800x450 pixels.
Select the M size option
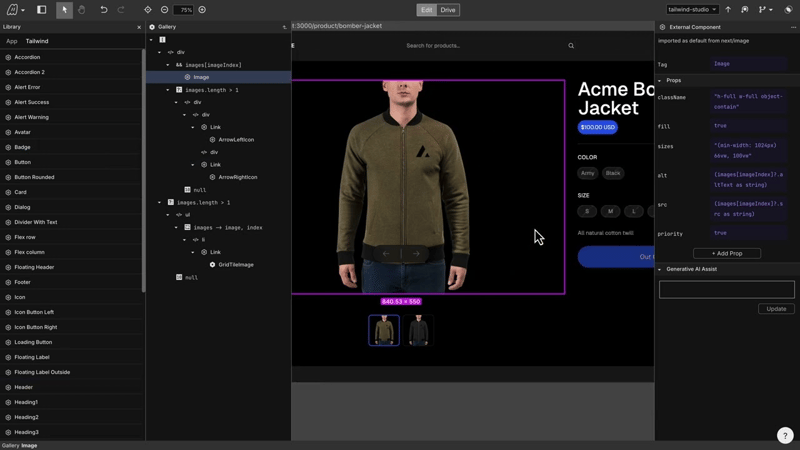tap(610, 211)
